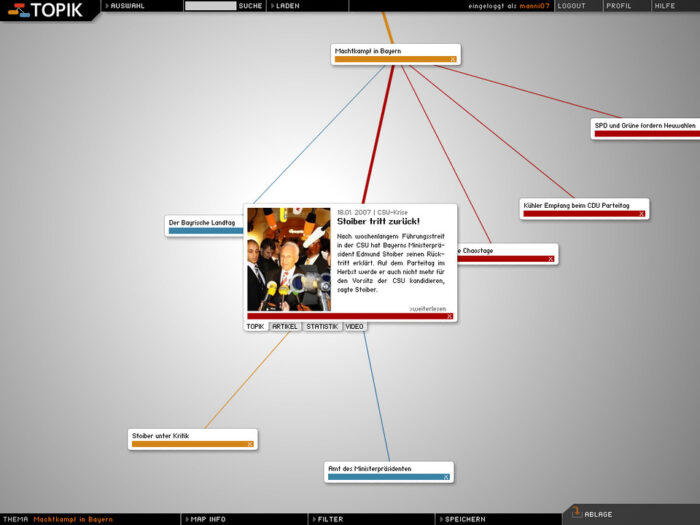Close the 'Stoiber unter Kritik' node

pos(250,444)
